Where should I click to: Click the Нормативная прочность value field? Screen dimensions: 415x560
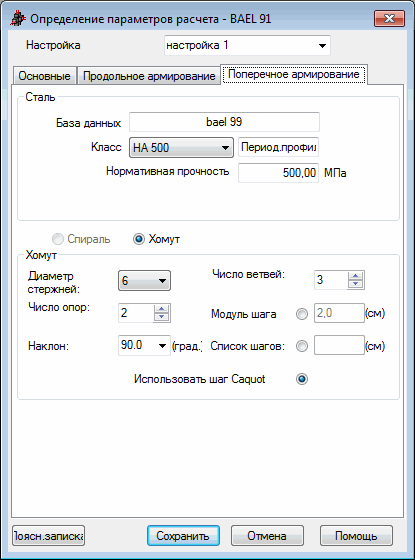point(278,173)
